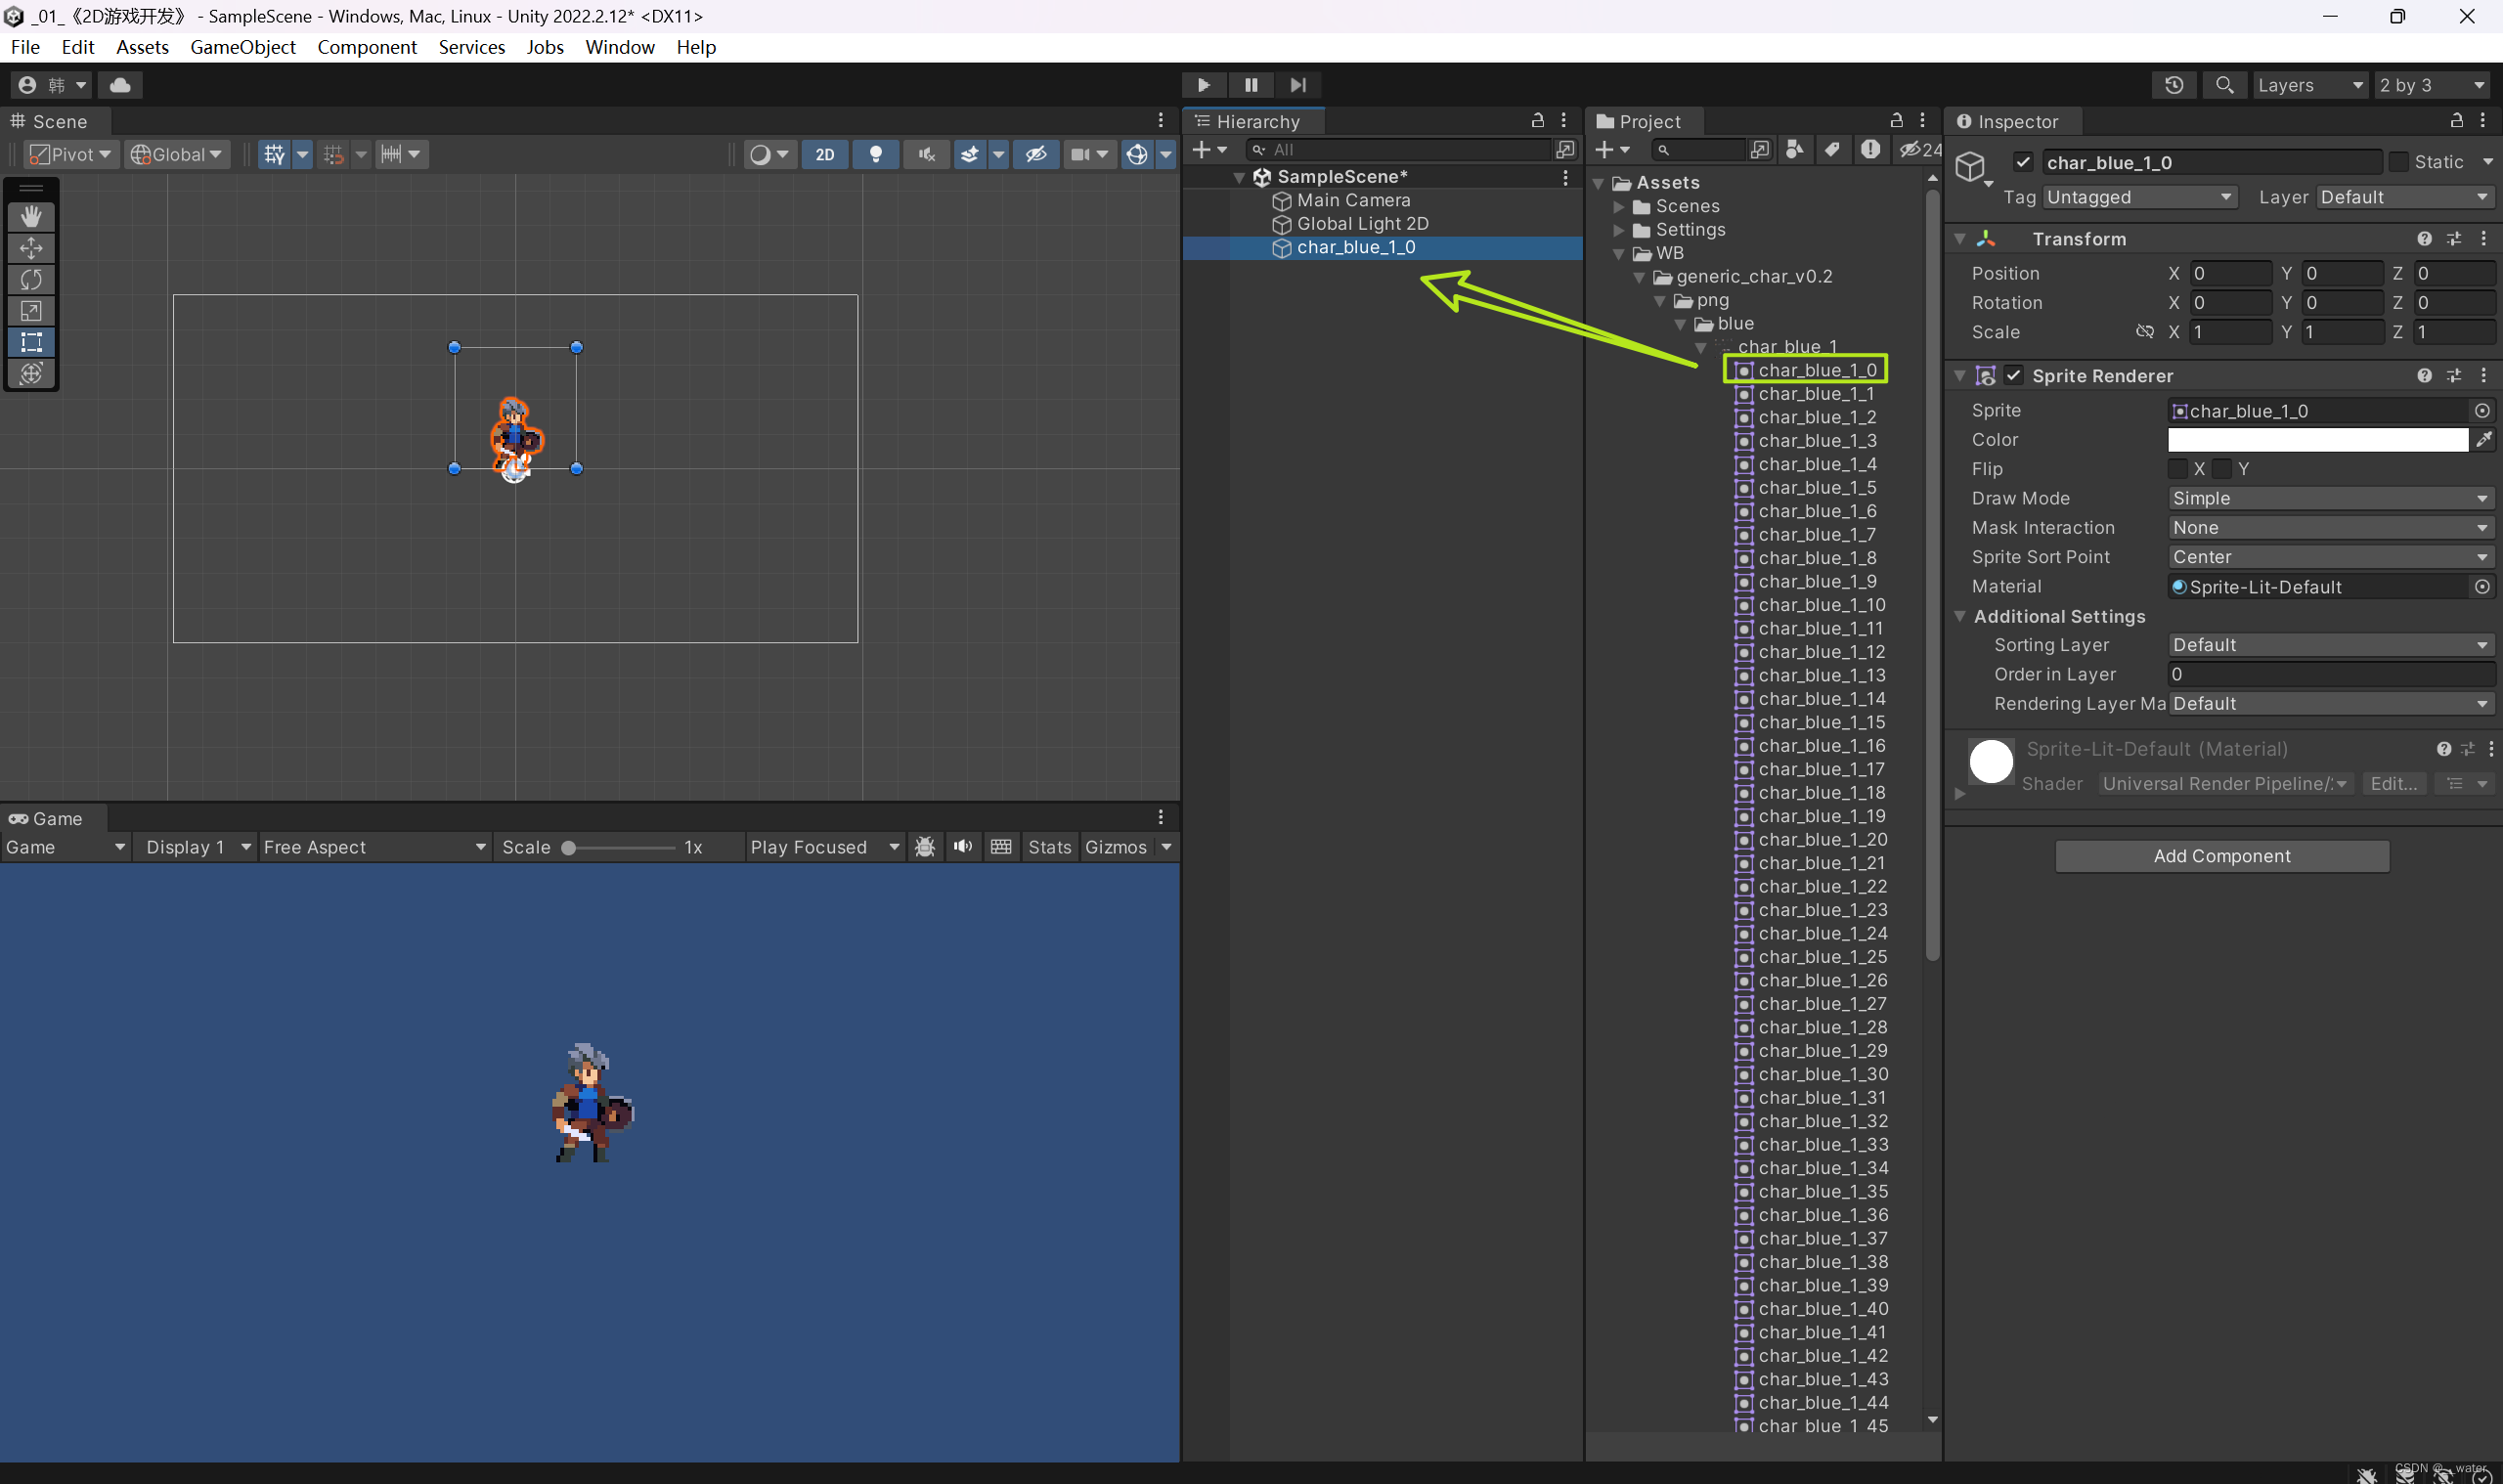The width and height of the screenshot is (2503, 1484).
Task: Switch to the Game tab
Action: click(x=56, y=818)
